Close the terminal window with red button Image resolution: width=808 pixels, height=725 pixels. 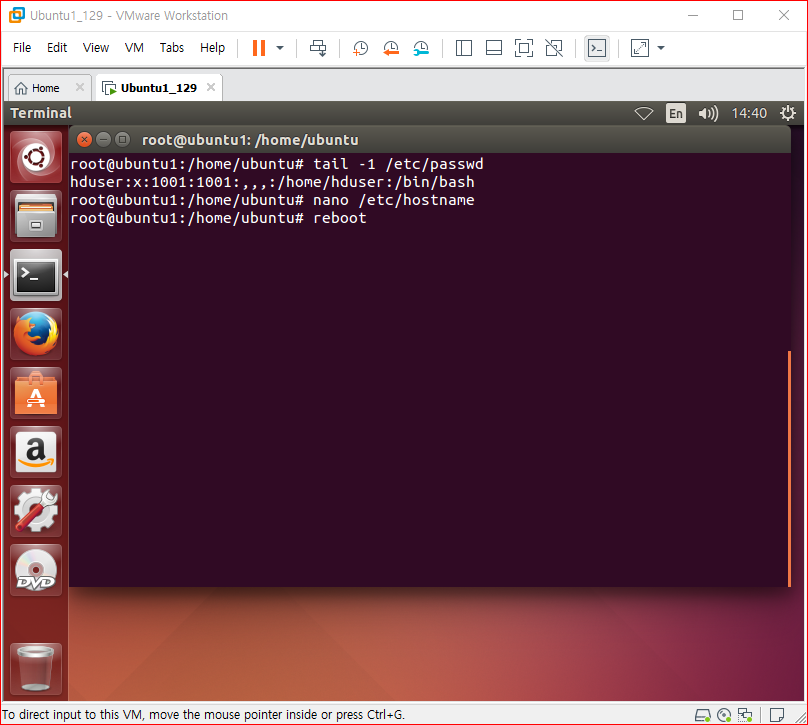pos(84,140)
